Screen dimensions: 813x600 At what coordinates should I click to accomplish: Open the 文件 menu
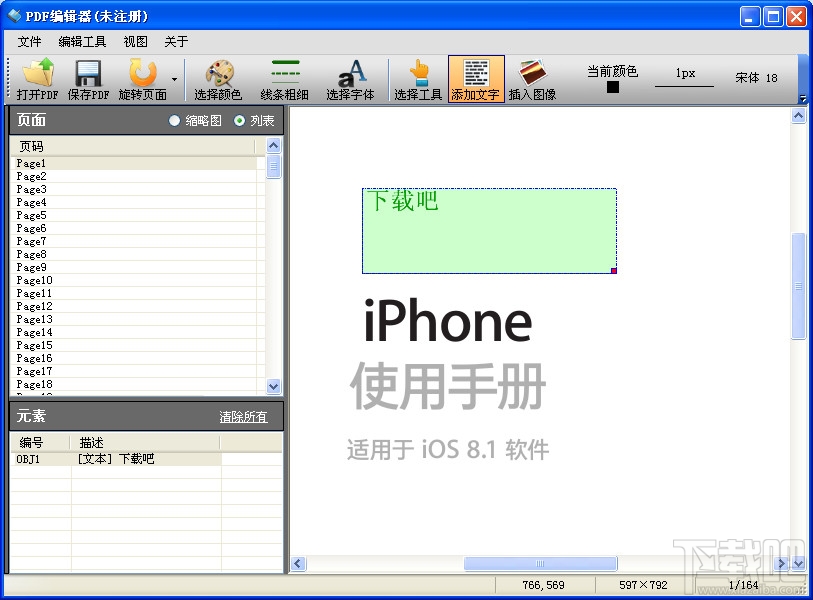pos(29,41)
